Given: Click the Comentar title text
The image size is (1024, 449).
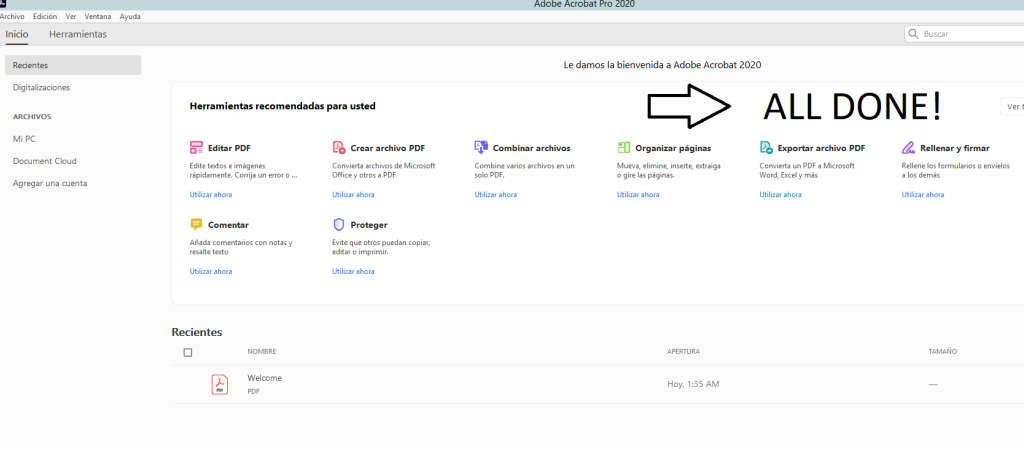Looking at the screenshot, I should (x=229, y=225).
